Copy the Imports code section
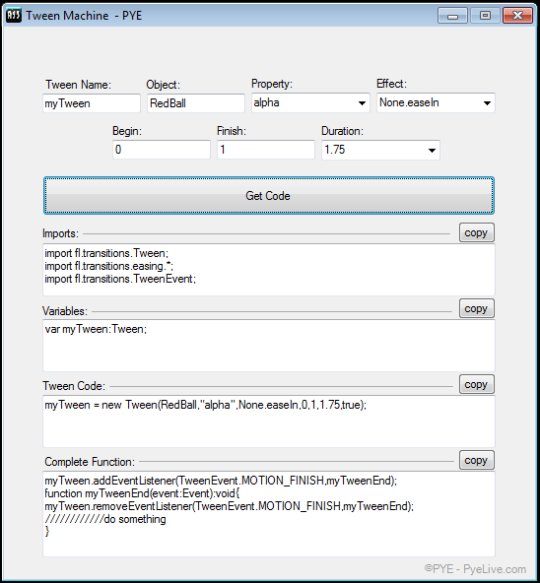This screenshot has height=583, width=540. tap(476, 233)
